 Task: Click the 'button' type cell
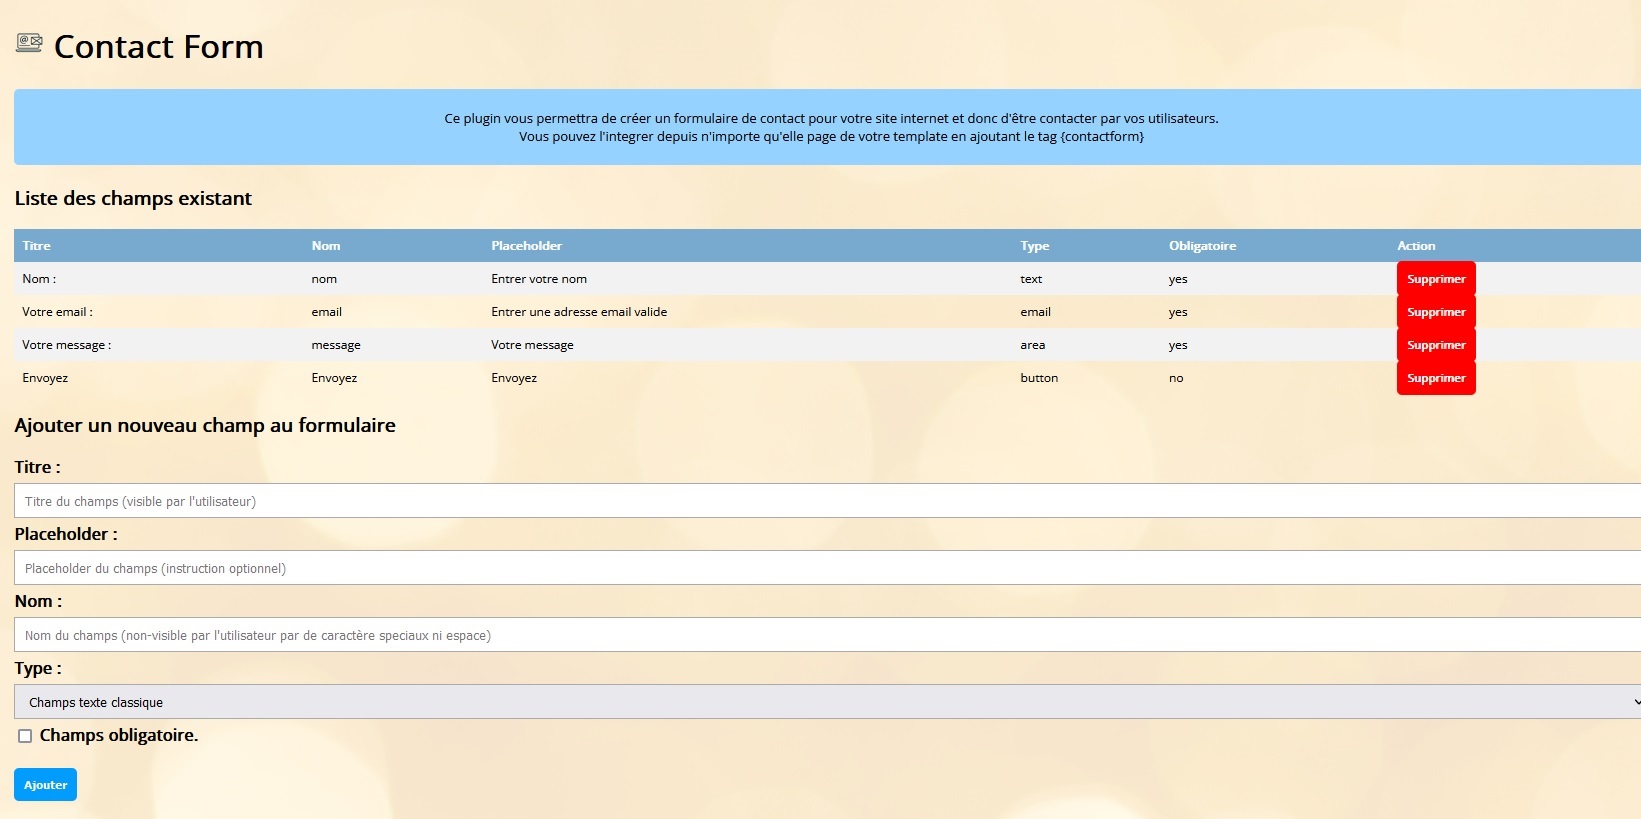(x=1039, y=378)
